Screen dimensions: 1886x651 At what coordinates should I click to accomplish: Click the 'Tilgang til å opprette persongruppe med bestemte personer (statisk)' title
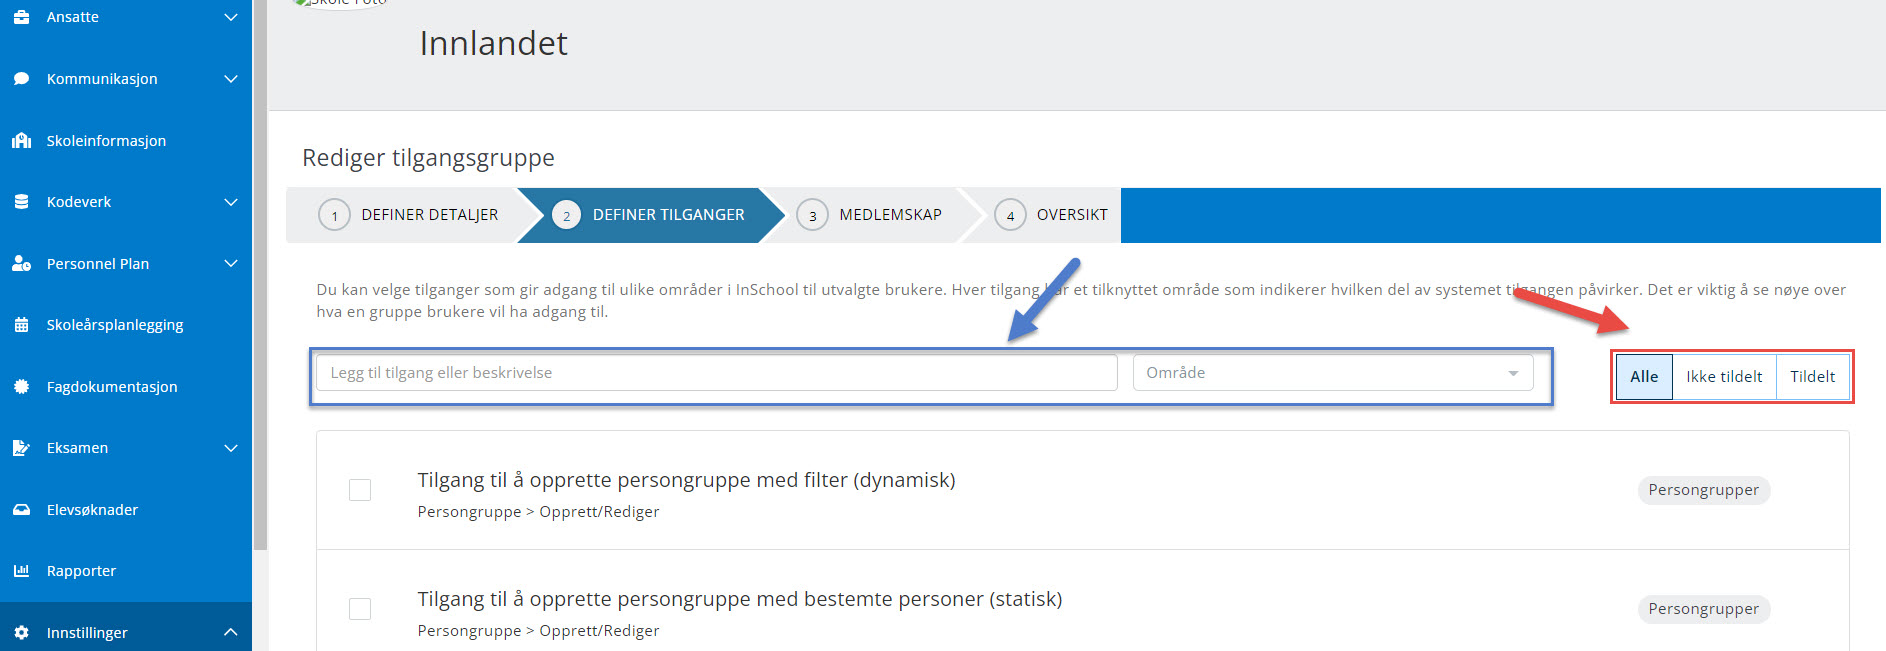coord(739,599)
